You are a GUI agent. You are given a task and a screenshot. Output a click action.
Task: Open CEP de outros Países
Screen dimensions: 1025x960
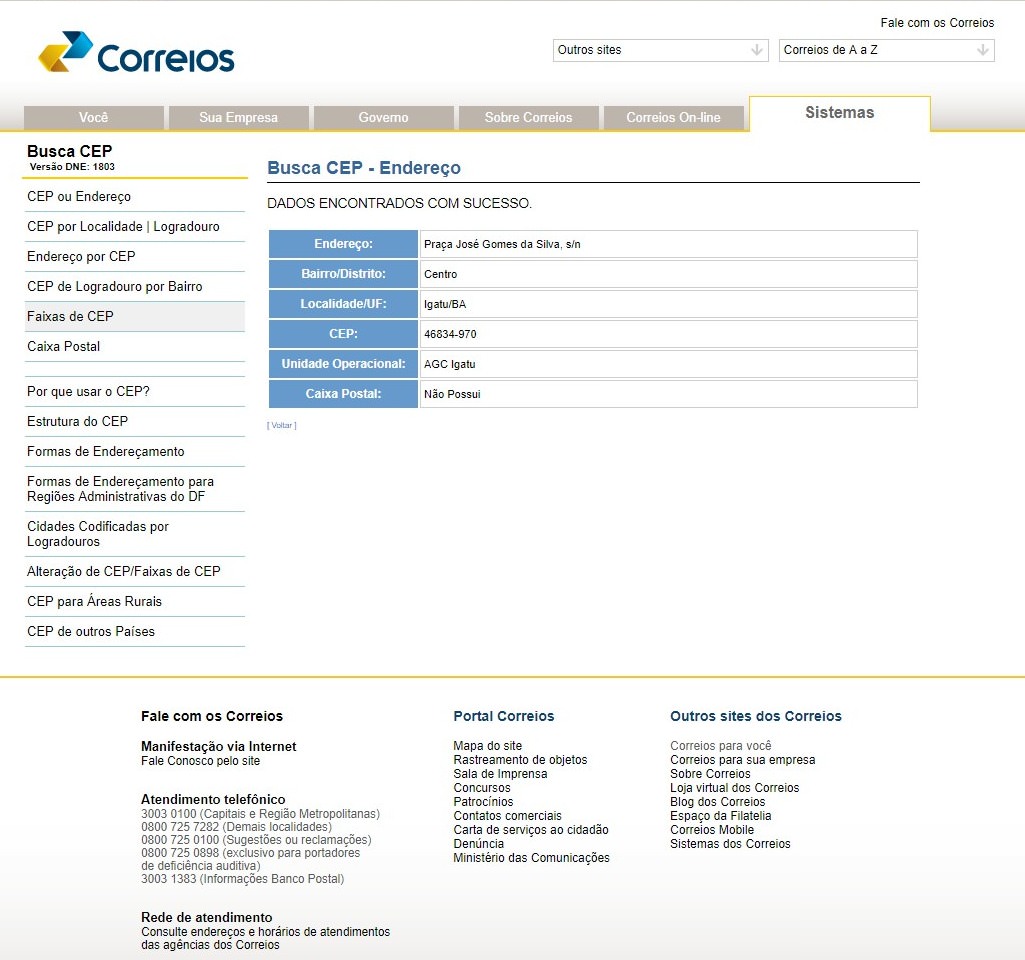91,632
